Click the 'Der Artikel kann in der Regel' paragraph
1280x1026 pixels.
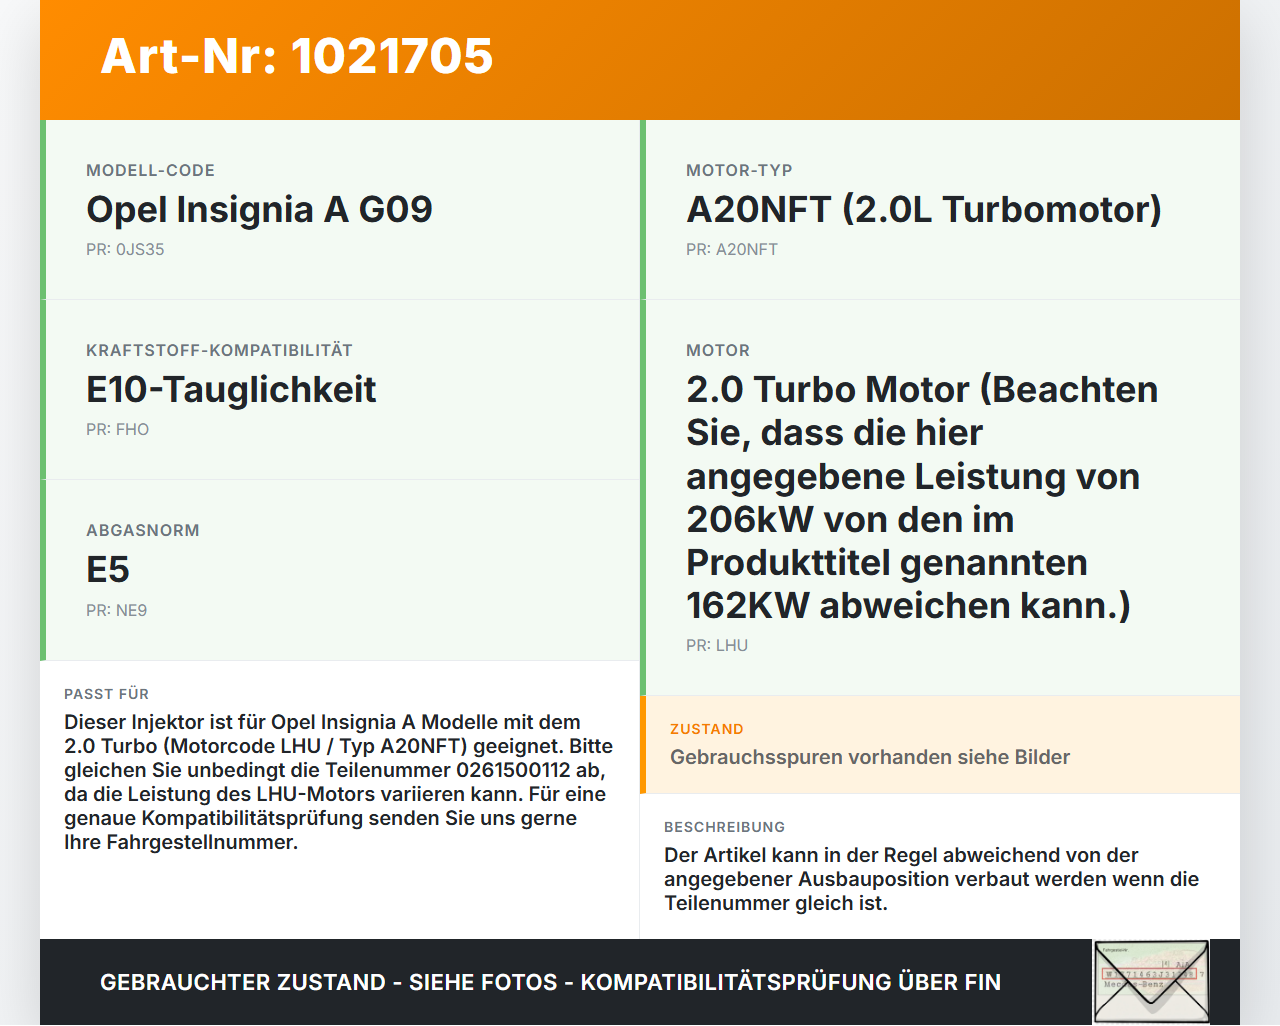click(x=932, y=879)
